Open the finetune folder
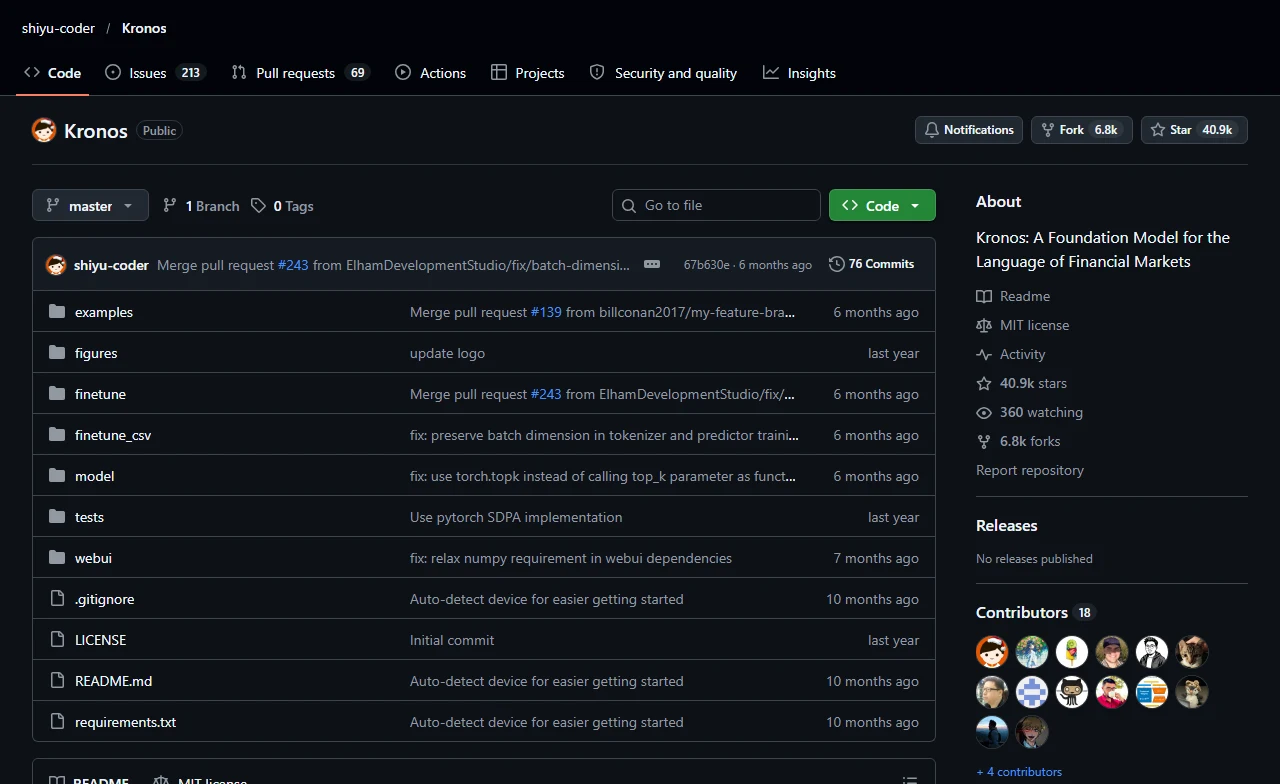This screenshot has width=1280, height=784. pos(100,394)
